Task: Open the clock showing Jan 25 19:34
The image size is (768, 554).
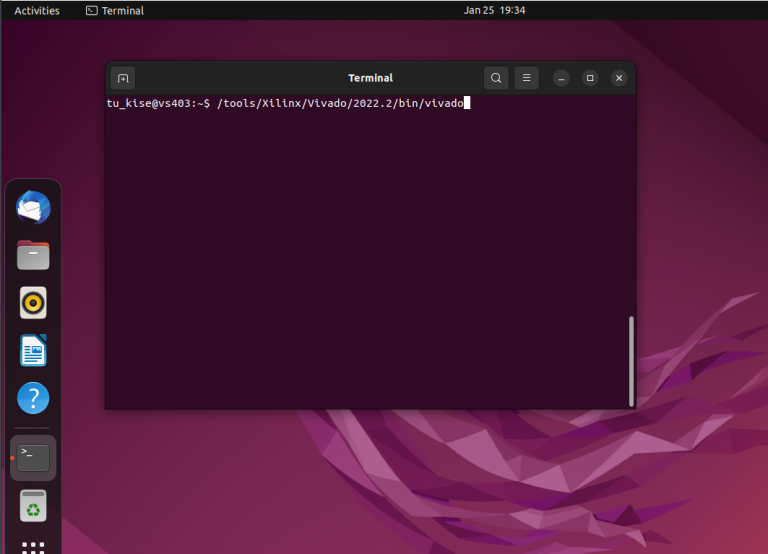Action: 494,10
